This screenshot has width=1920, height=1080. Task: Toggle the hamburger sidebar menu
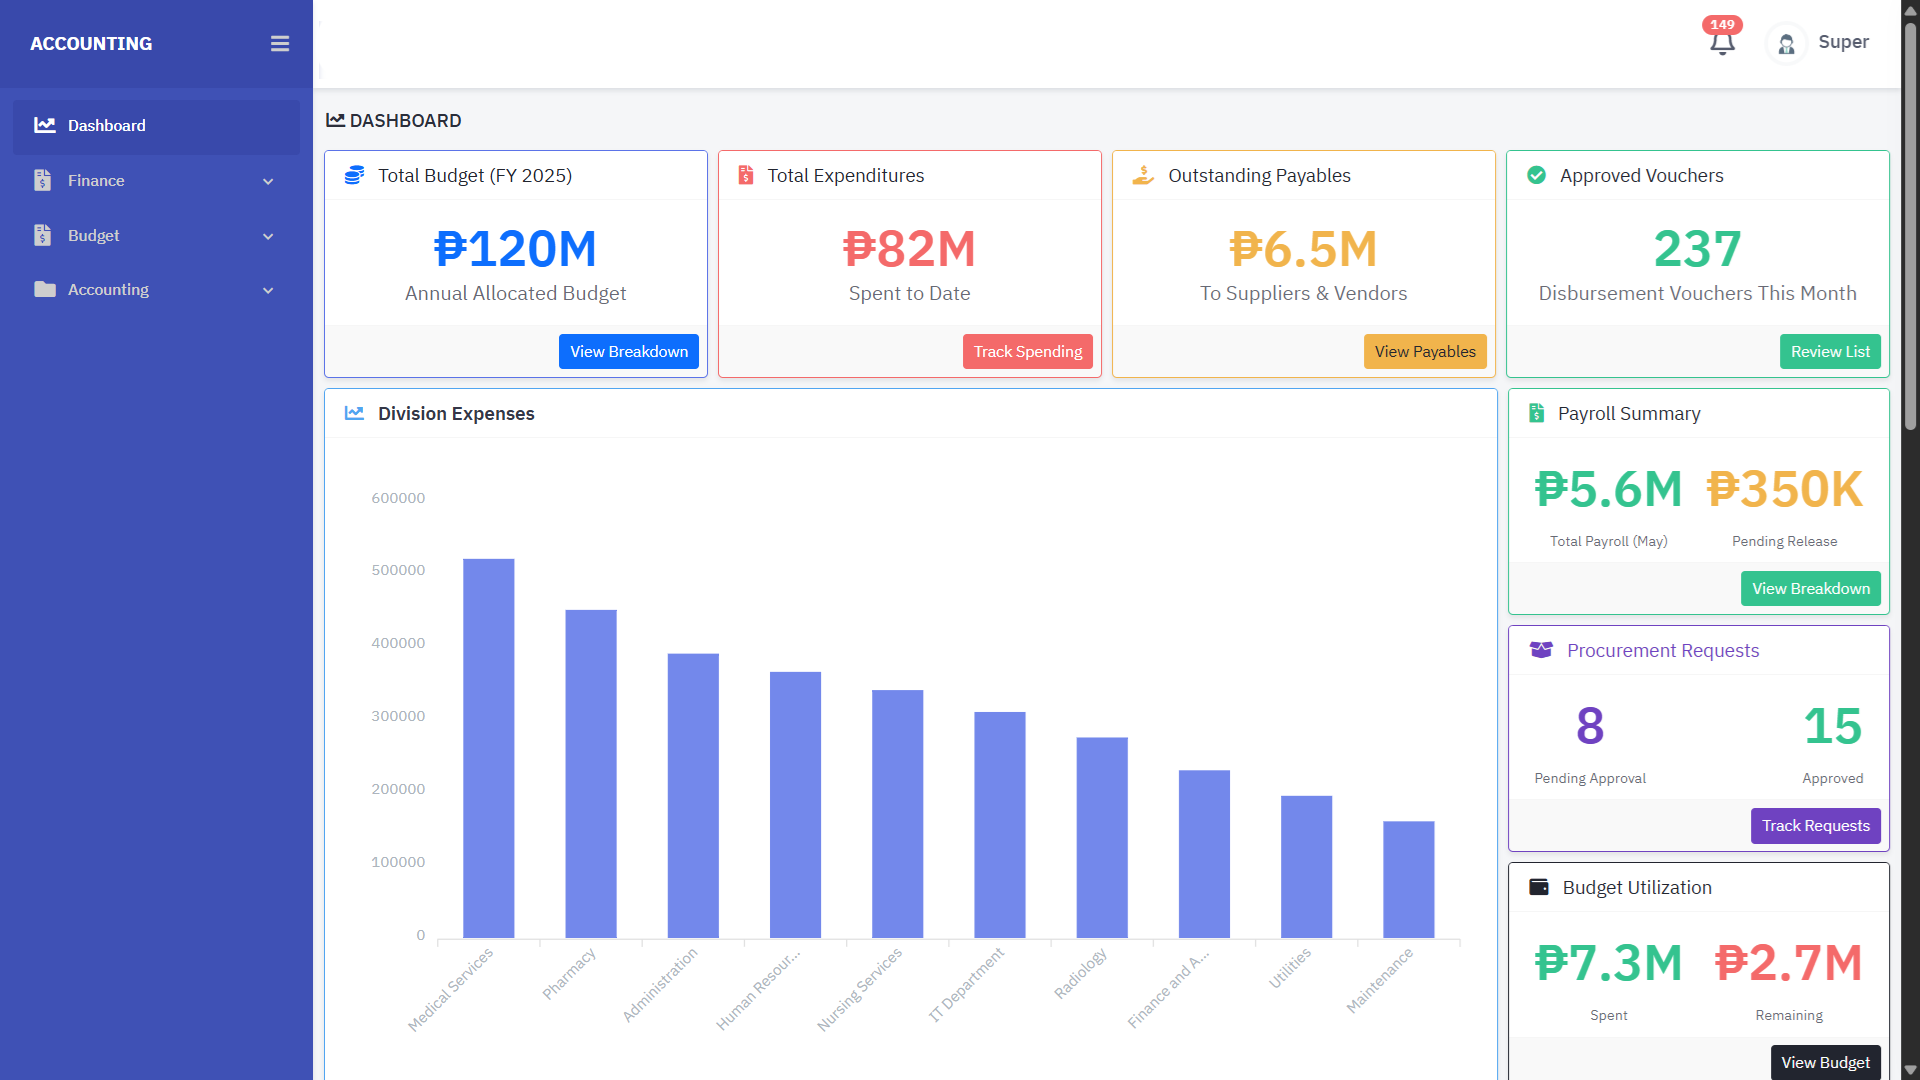280,44
